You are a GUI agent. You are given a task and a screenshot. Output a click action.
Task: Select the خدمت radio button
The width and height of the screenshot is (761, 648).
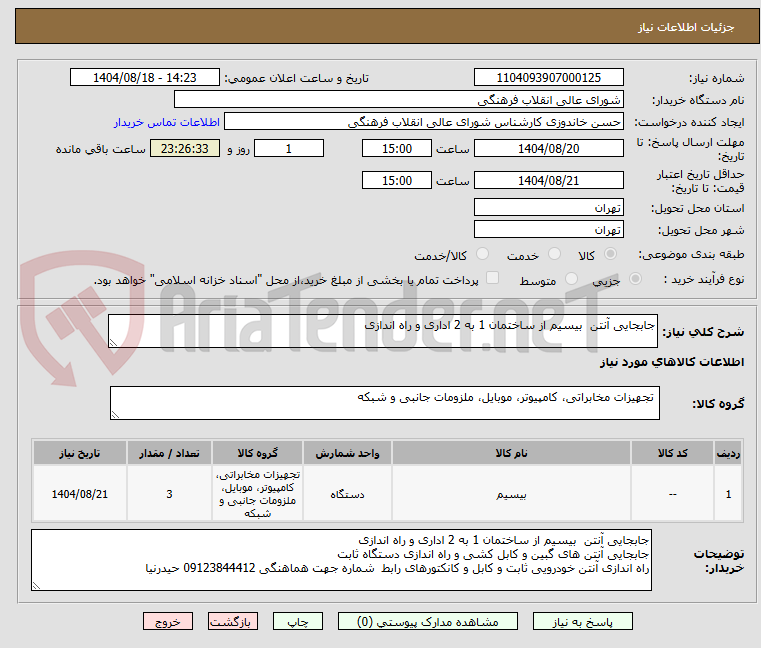pyautogui.click(x=554, y=254)
